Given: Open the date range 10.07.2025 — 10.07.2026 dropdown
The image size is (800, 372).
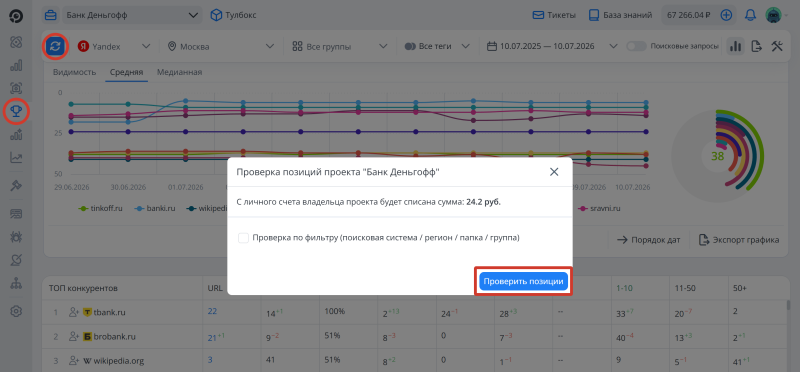Looking at the screenshot, I should click(x=552, y=46).
